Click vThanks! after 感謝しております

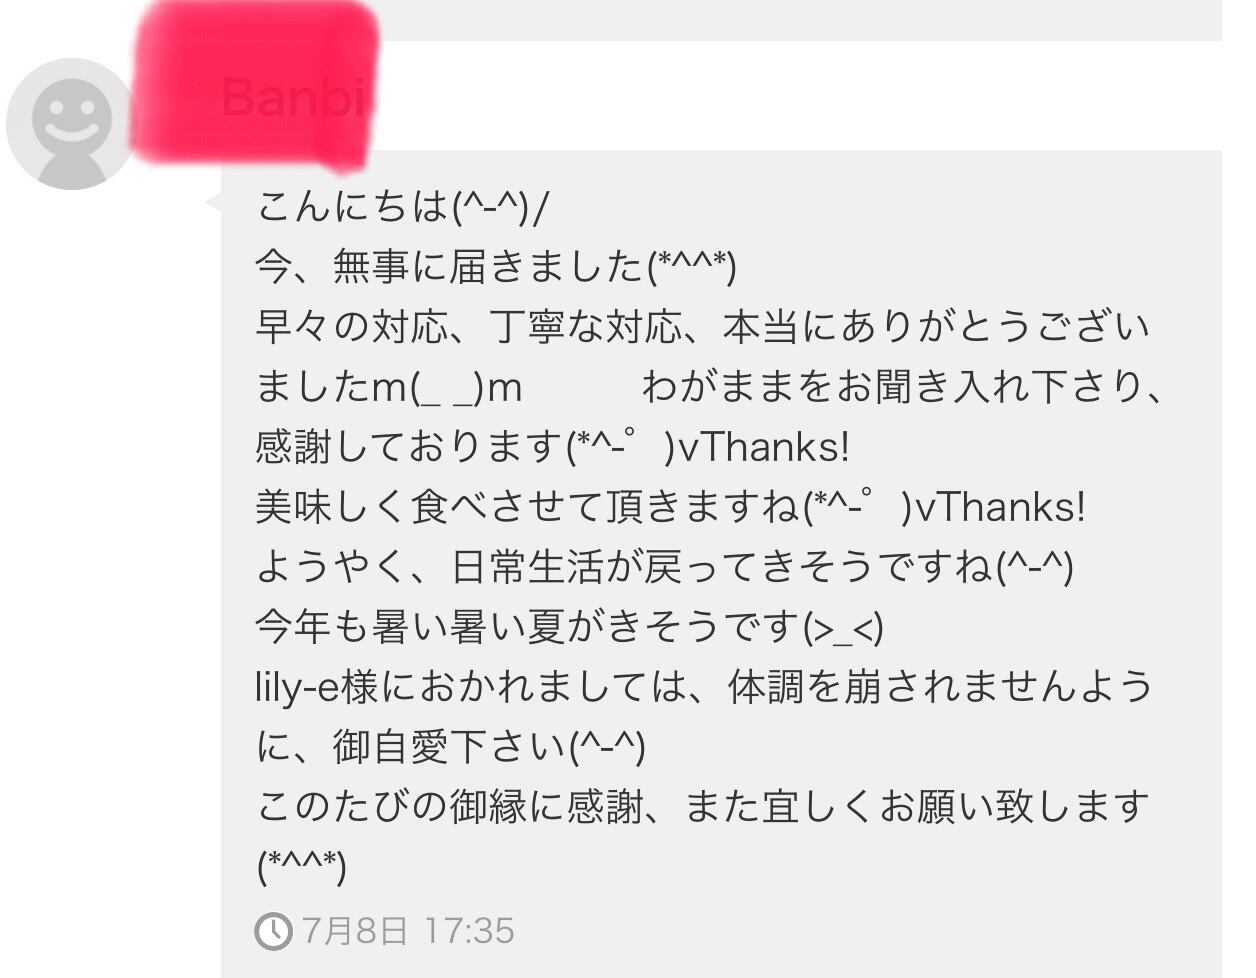click(764, 447)
